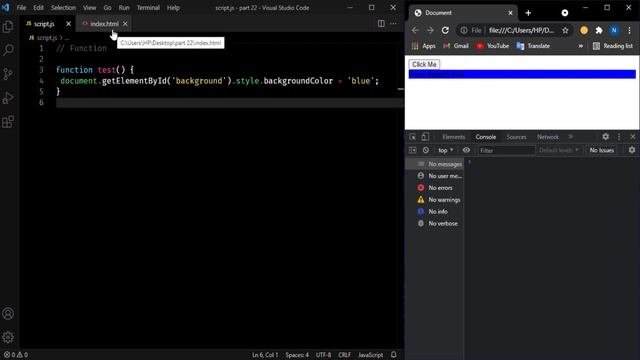Open notifications bell in status bar
The height and width of the screenshot is (360, 640).
393,355
